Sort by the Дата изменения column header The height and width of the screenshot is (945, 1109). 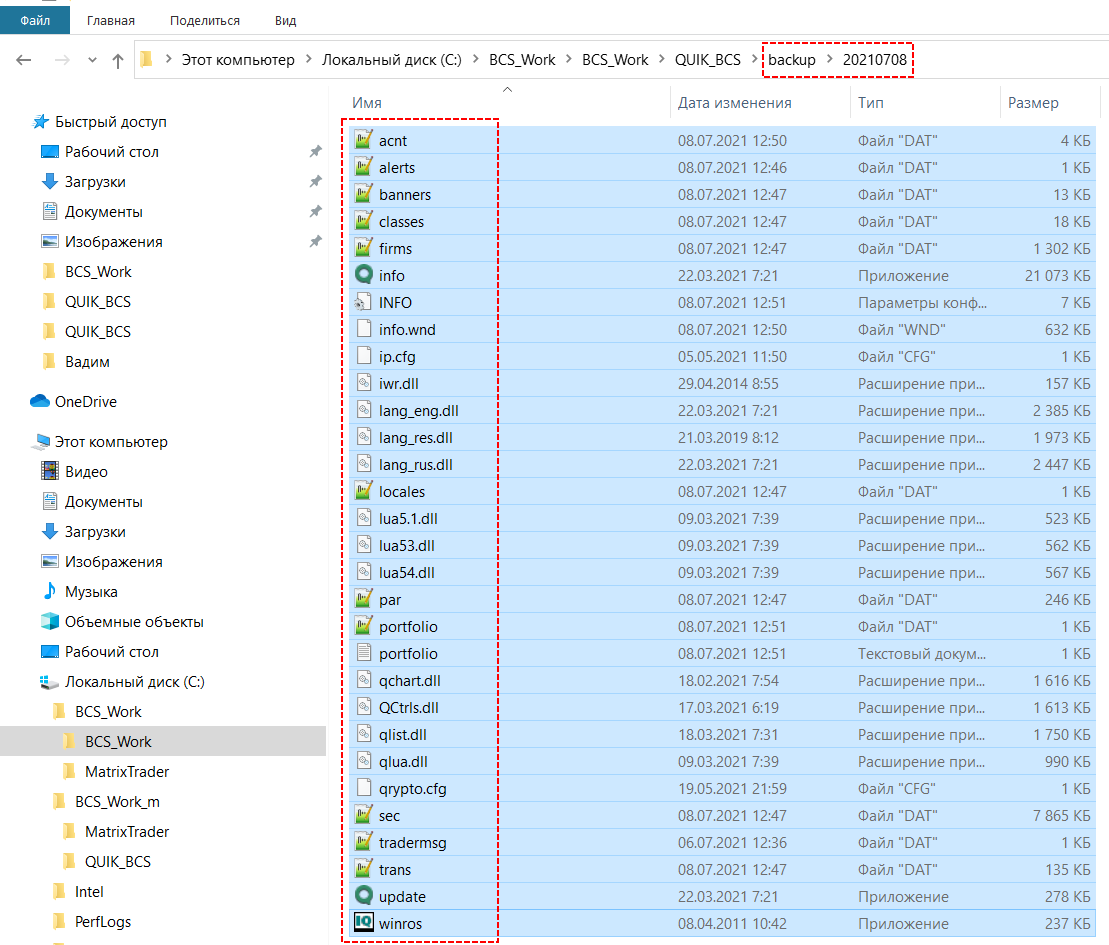734,103
